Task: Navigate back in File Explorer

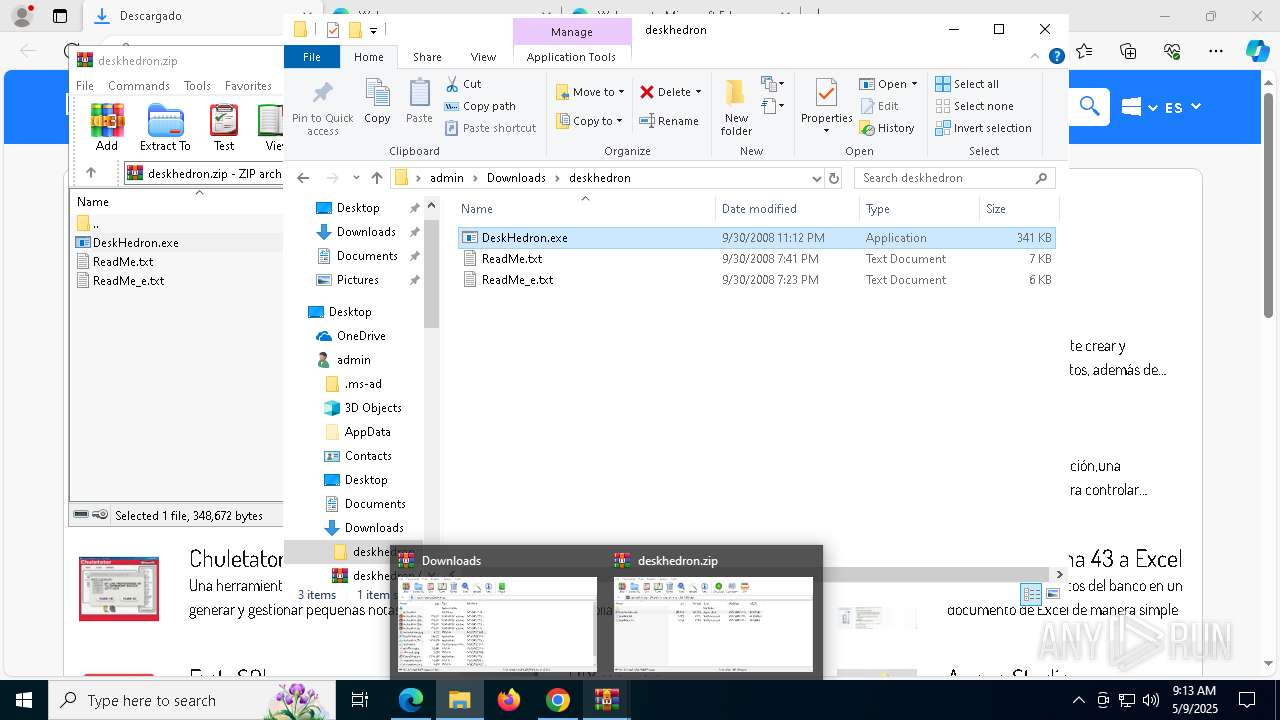Action: point(303,178)
